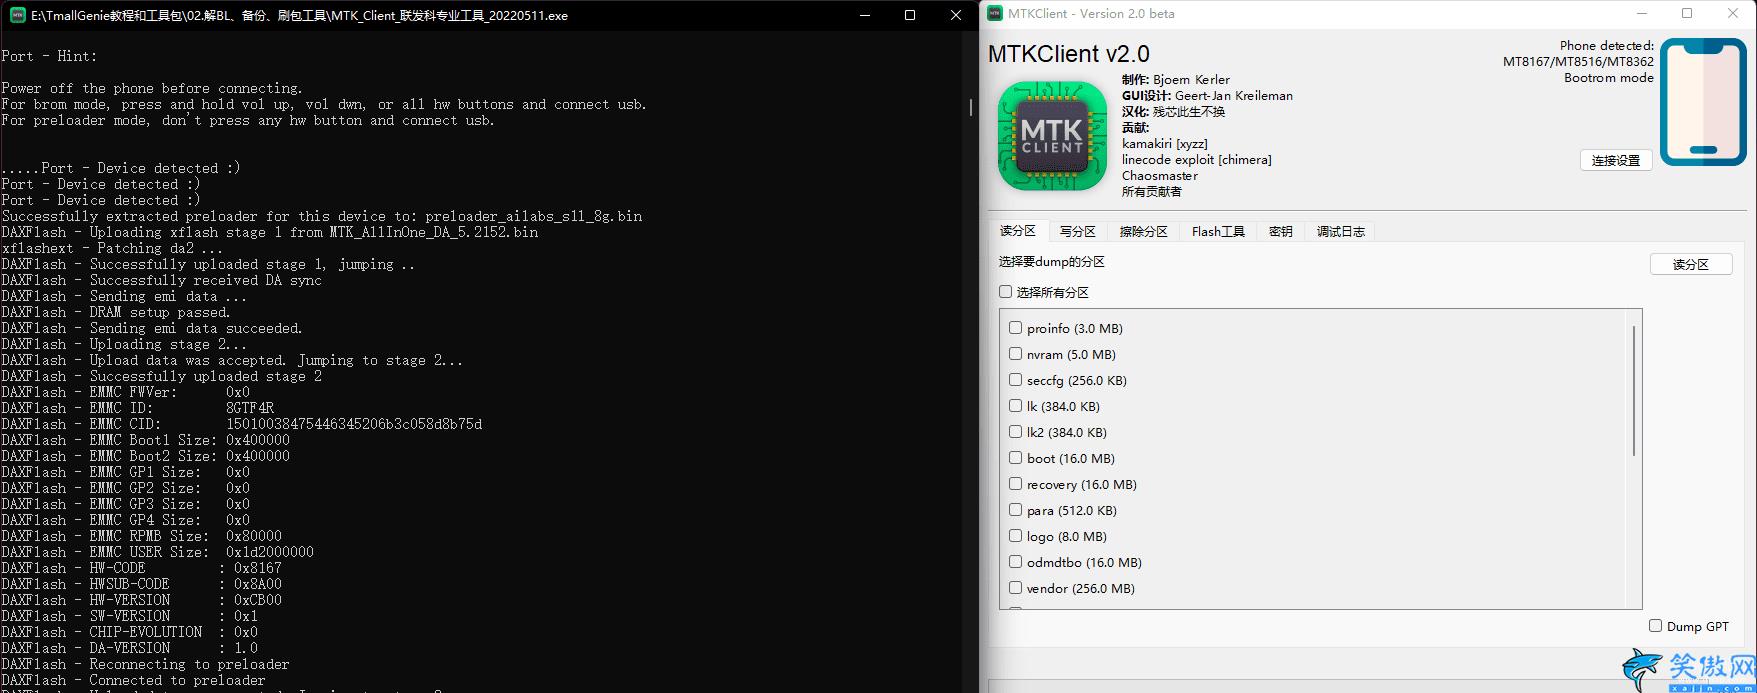Click the console window vertical scrollbar
The width and height of the screenshot is (1757, 693).
point(971,107)
